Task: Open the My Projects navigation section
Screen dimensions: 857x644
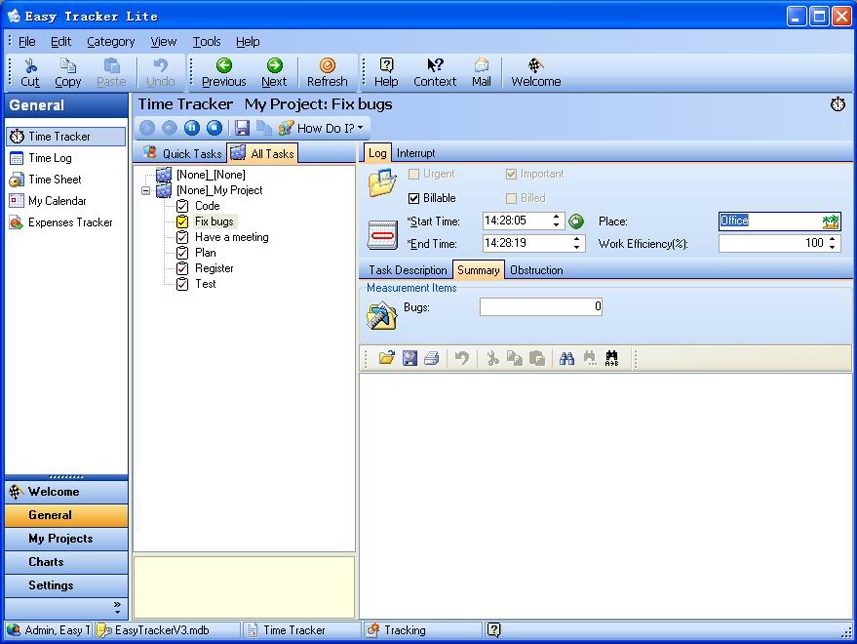Action: 60,539
